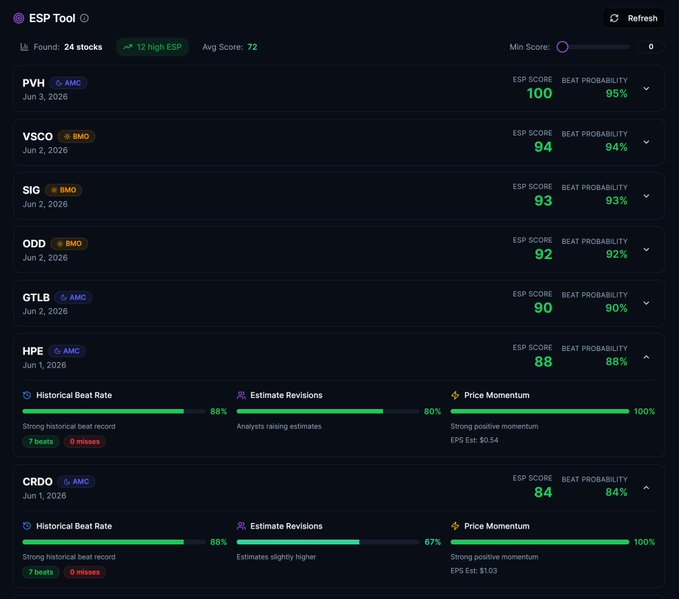Click SIG's 93% beat probability
This screenshot has width=679, height=599.
coord(616,201)
